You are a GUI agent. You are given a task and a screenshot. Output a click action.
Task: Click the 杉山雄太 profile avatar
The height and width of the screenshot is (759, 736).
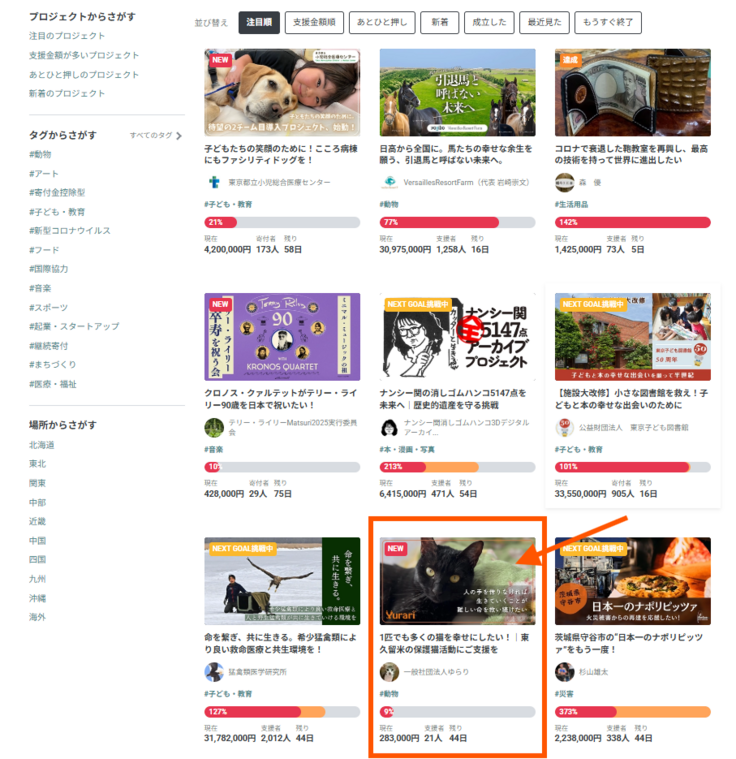click(x=564, y=672)
